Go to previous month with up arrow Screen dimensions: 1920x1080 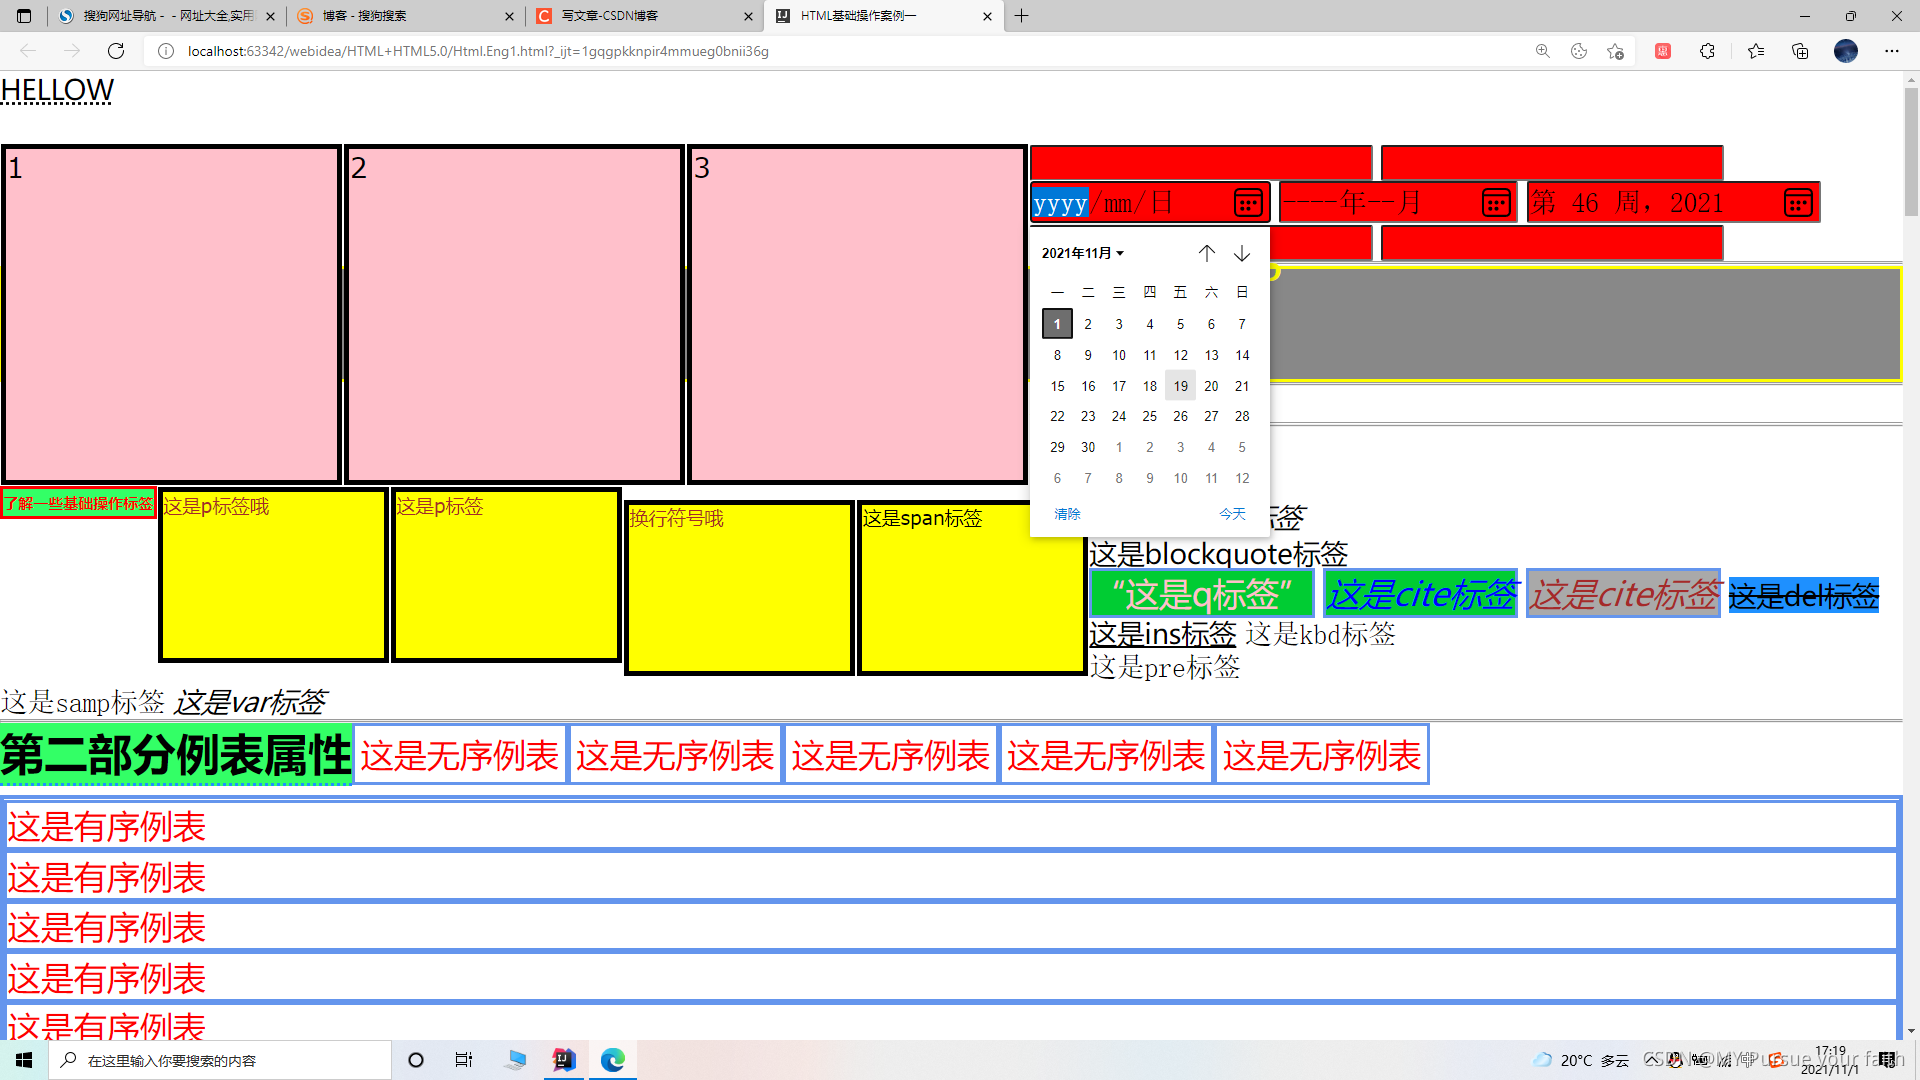(1207, 253)
